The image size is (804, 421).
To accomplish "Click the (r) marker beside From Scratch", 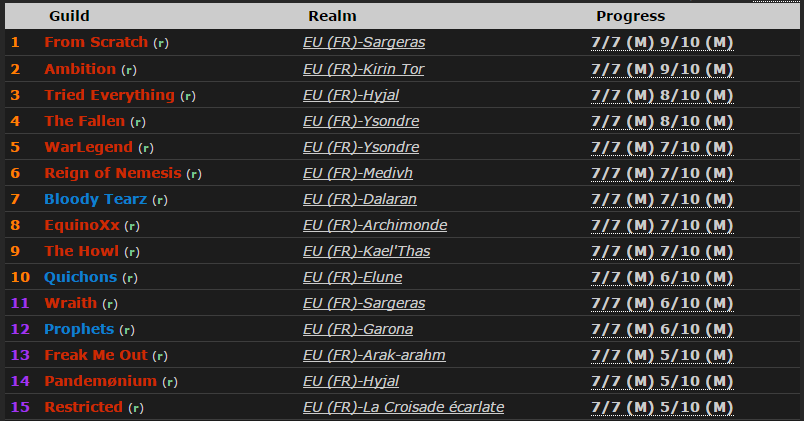I will coord(159,44).
